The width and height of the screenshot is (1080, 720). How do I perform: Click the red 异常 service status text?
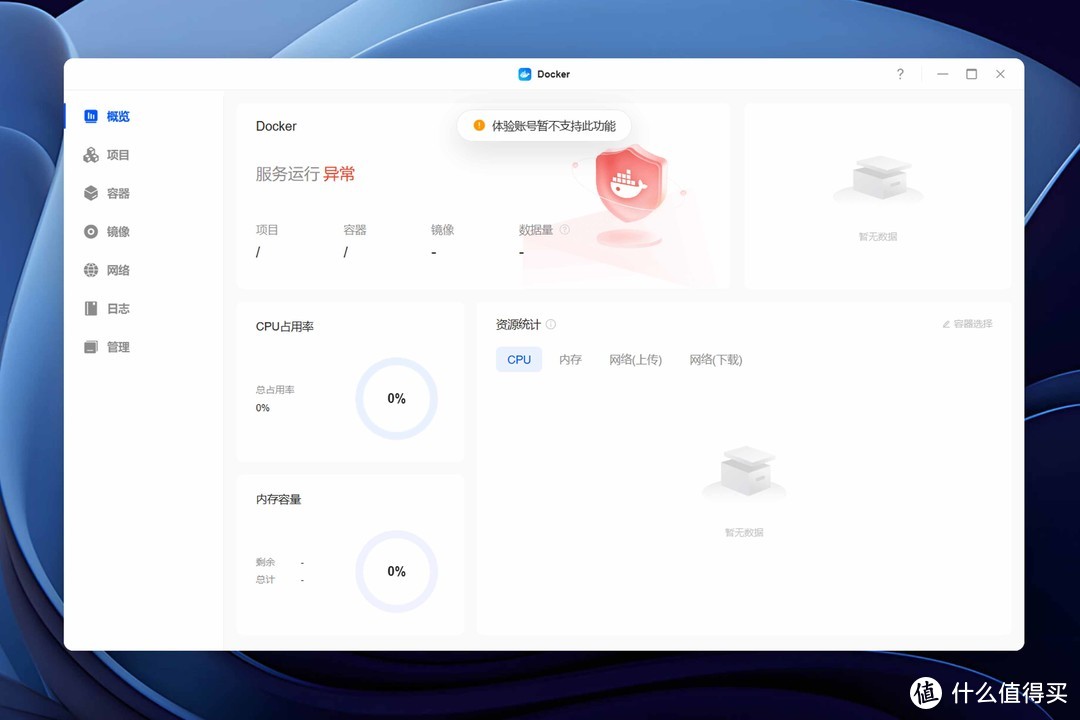pyautogui.click(x=339, y=173)
